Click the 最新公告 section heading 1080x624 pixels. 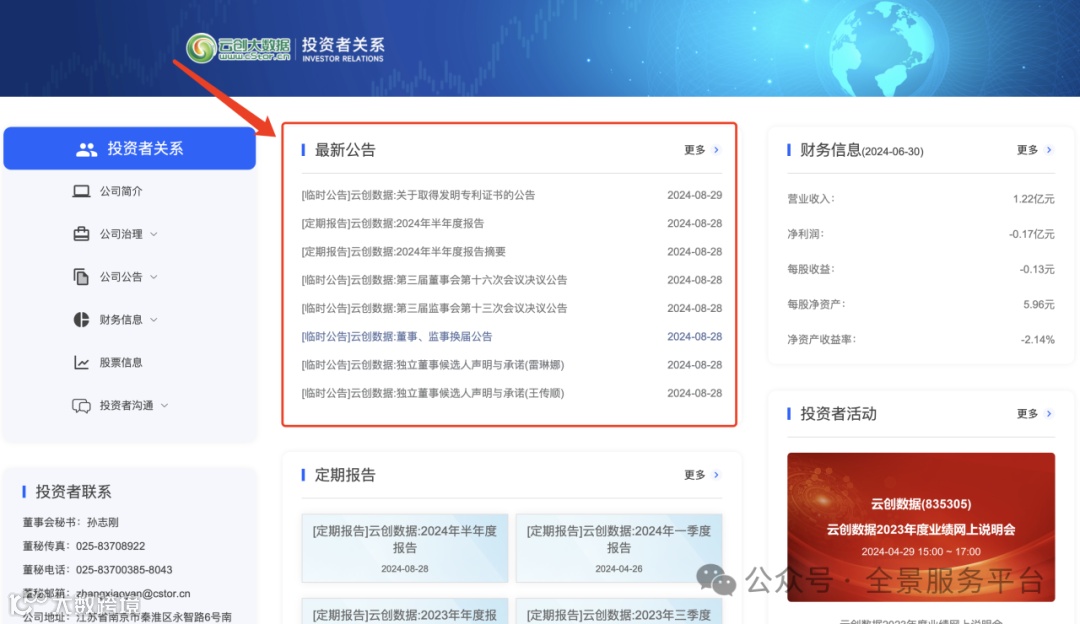pyautogui.click(x=345, y=149)
